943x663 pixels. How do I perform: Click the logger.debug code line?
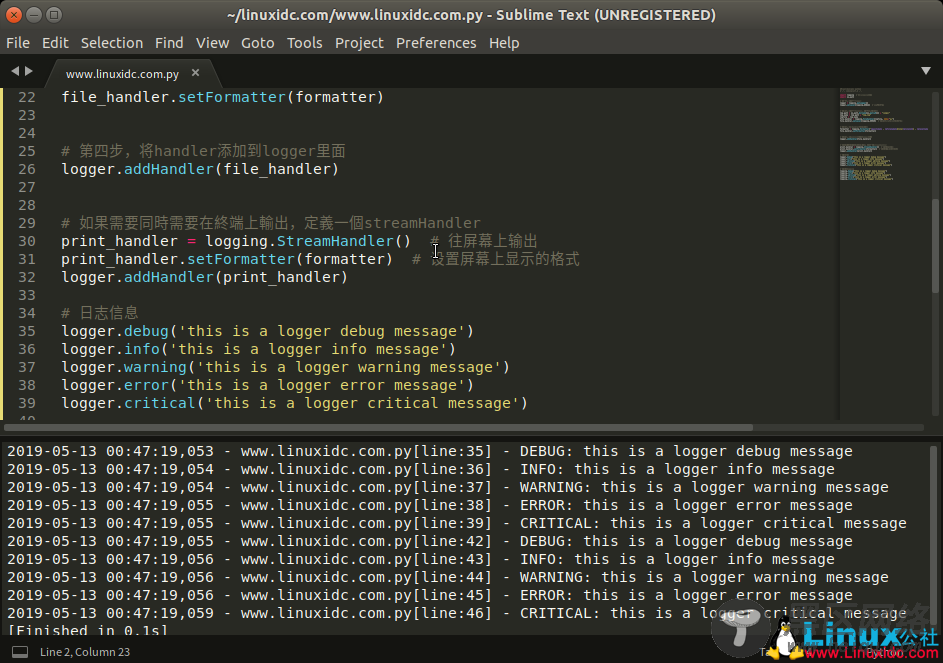[268, 332]
